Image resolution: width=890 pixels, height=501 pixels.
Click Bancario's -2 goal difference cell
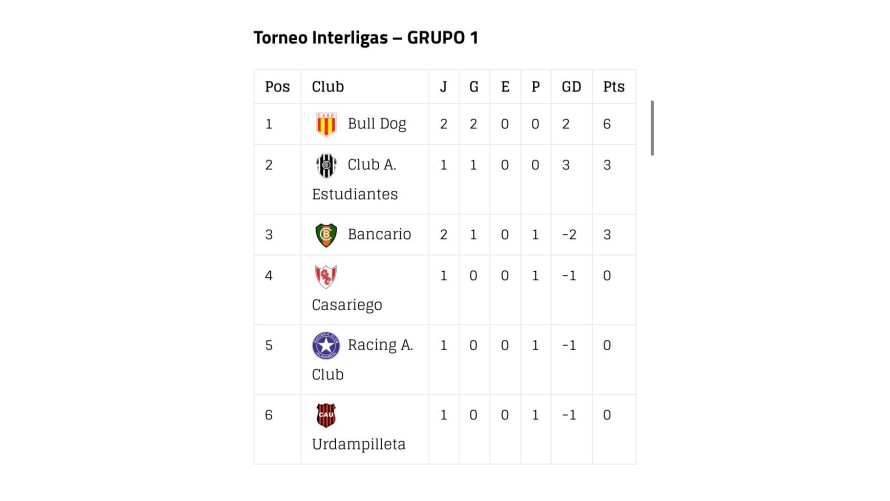tap(568, 235)
